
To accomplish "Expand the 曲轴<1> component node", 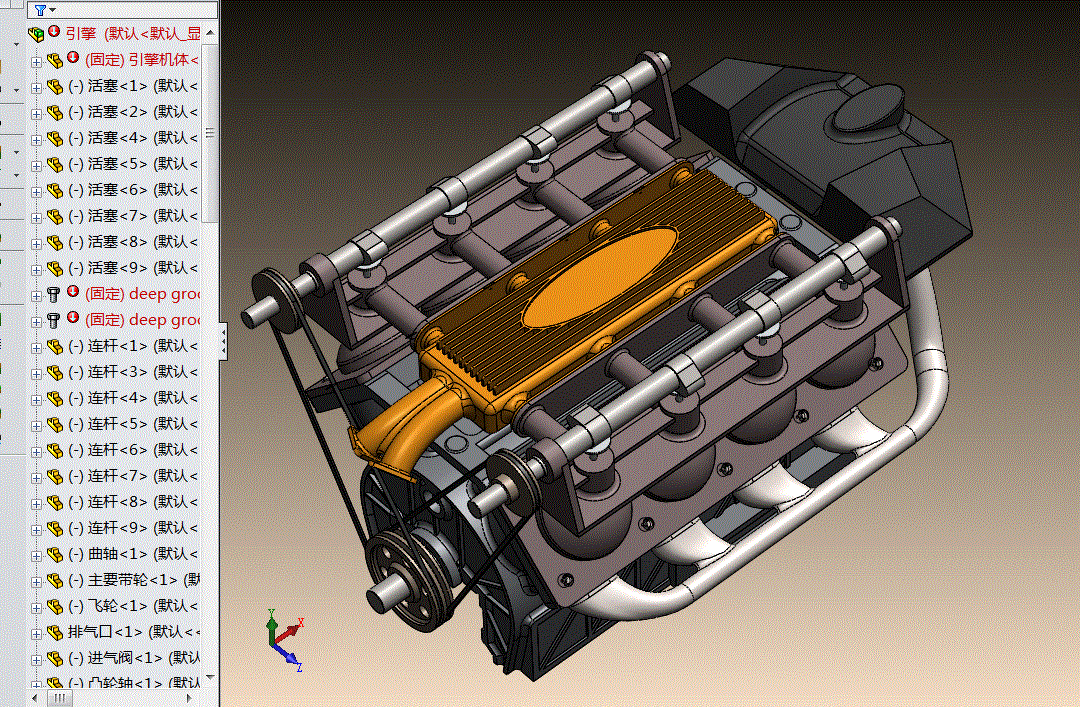I will (37, 555).
